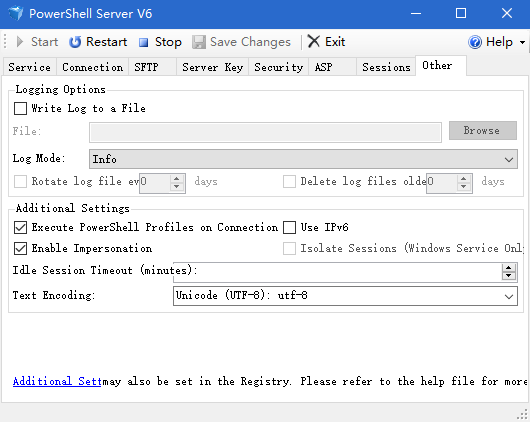Select the Other tab
This screenshot has height=422, width=530.
441,65
